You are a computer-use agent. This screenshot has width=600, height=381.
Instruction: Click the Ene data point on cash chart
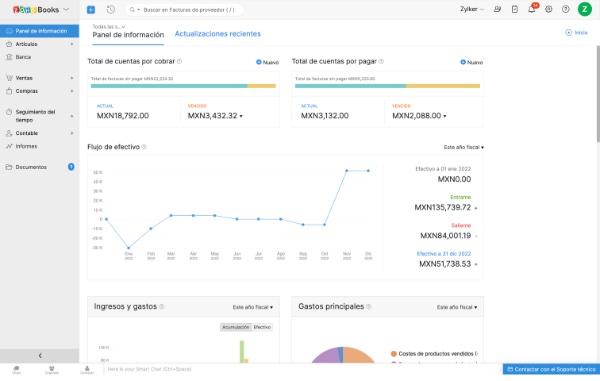click(129, 248)
